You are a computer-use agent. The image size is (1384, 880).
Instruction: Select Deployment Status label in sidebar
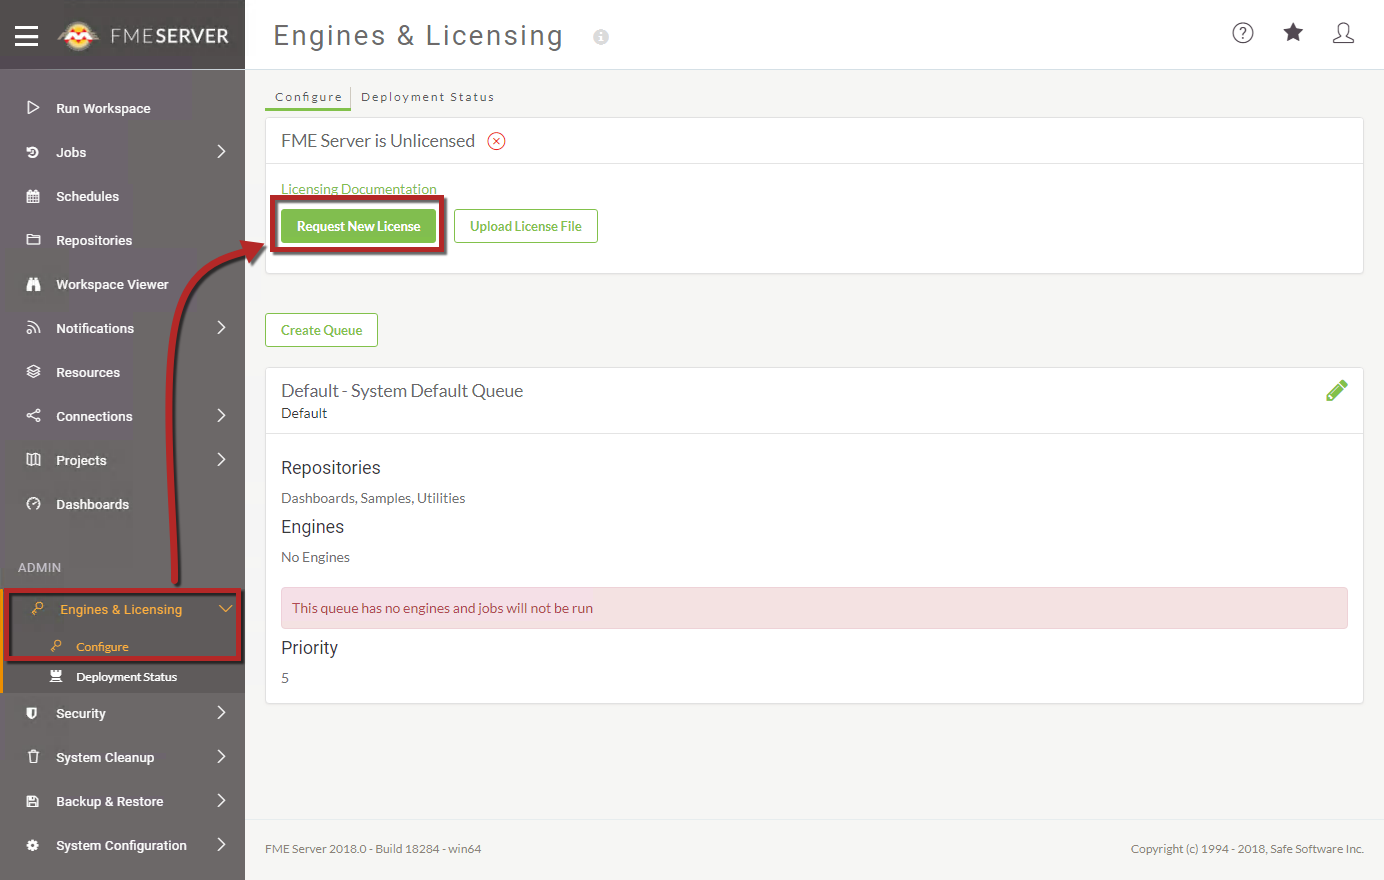click(x=126, y=677)
